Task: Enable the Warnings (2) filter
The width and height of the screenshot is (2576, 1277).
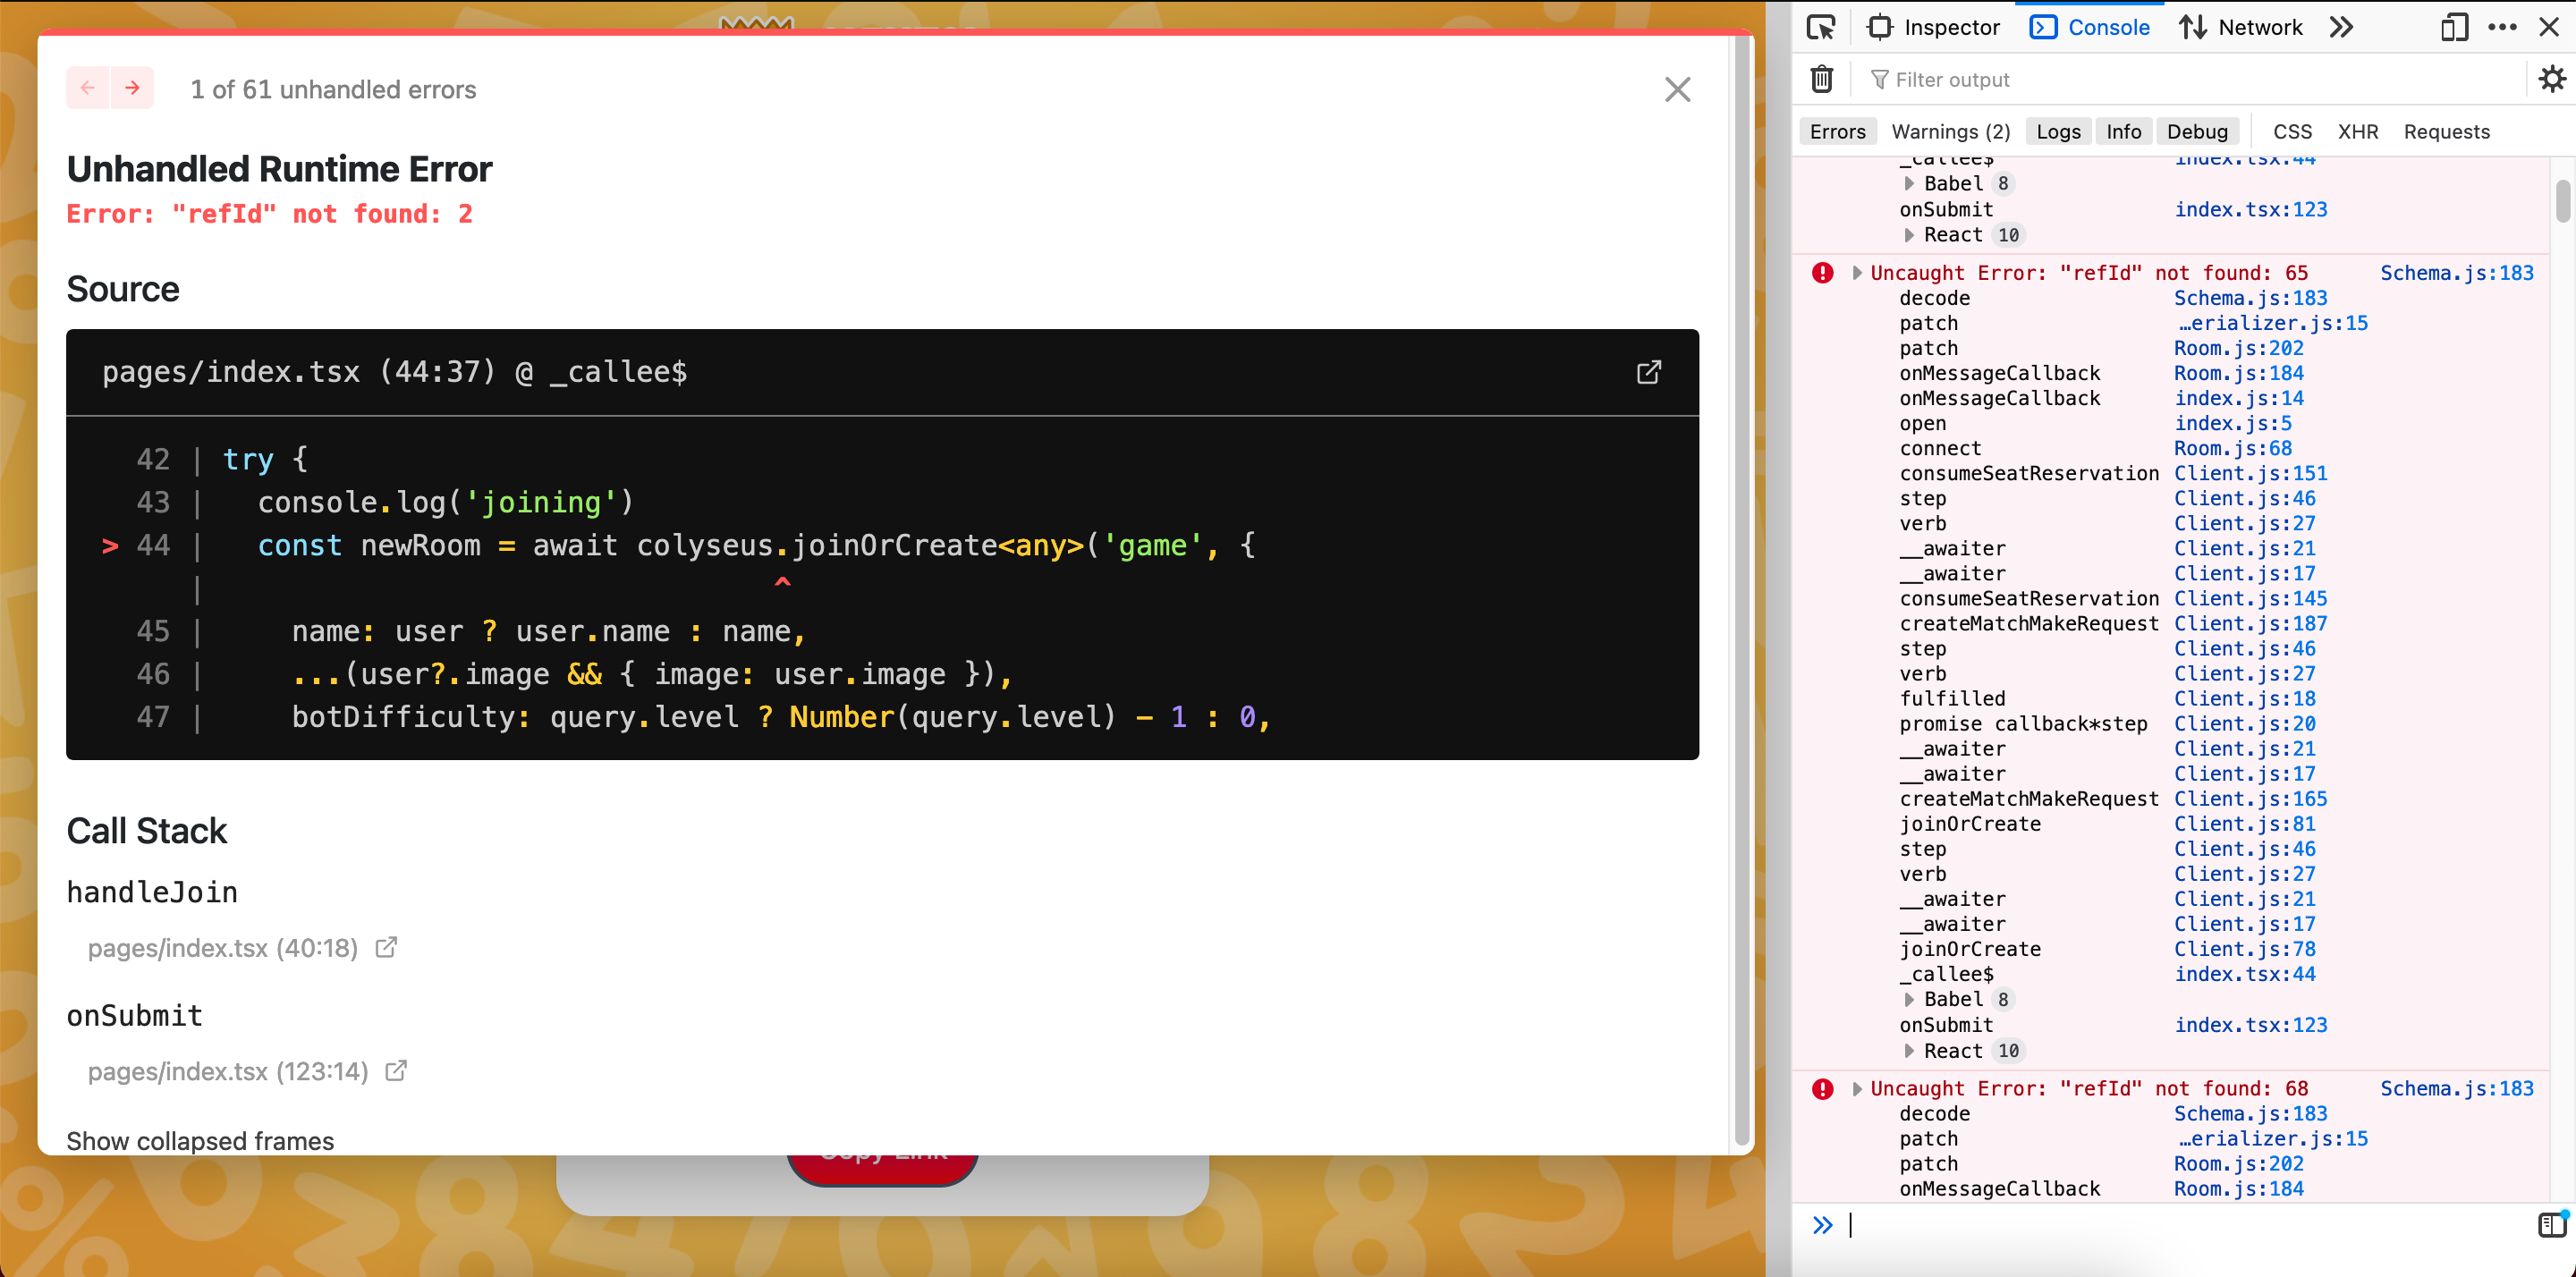Action: [1950, 131]
